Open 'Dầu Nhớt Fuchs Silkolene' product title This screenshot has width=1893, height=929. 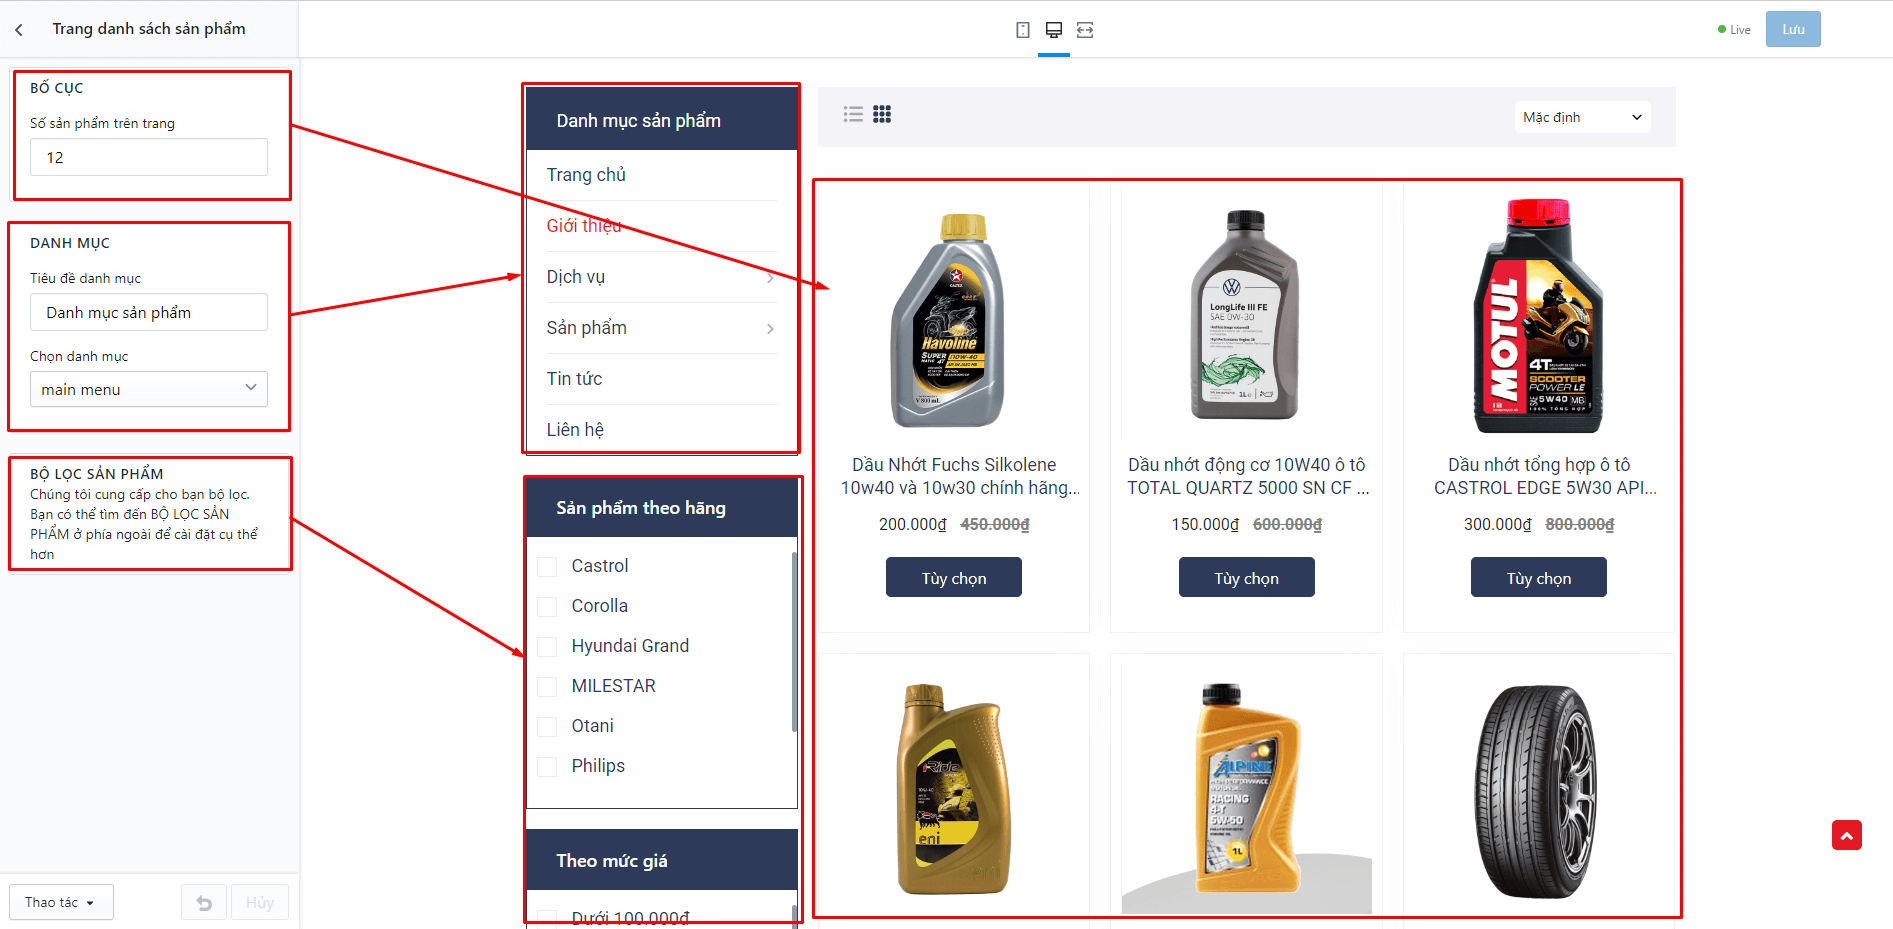point(960,476)
